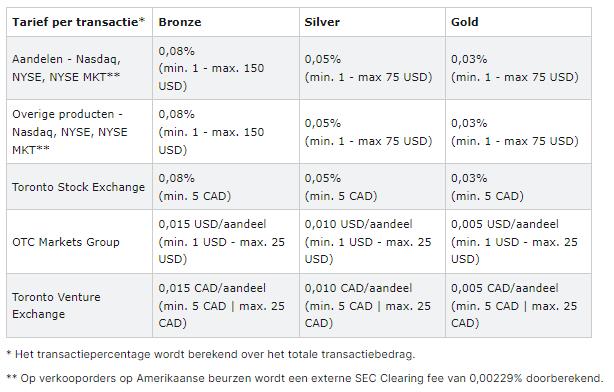Viewport: 614px width, 392px height.
Task: Click Bronze 0,015 USD/aandeel OTC cell
Action: click(221, 242)
